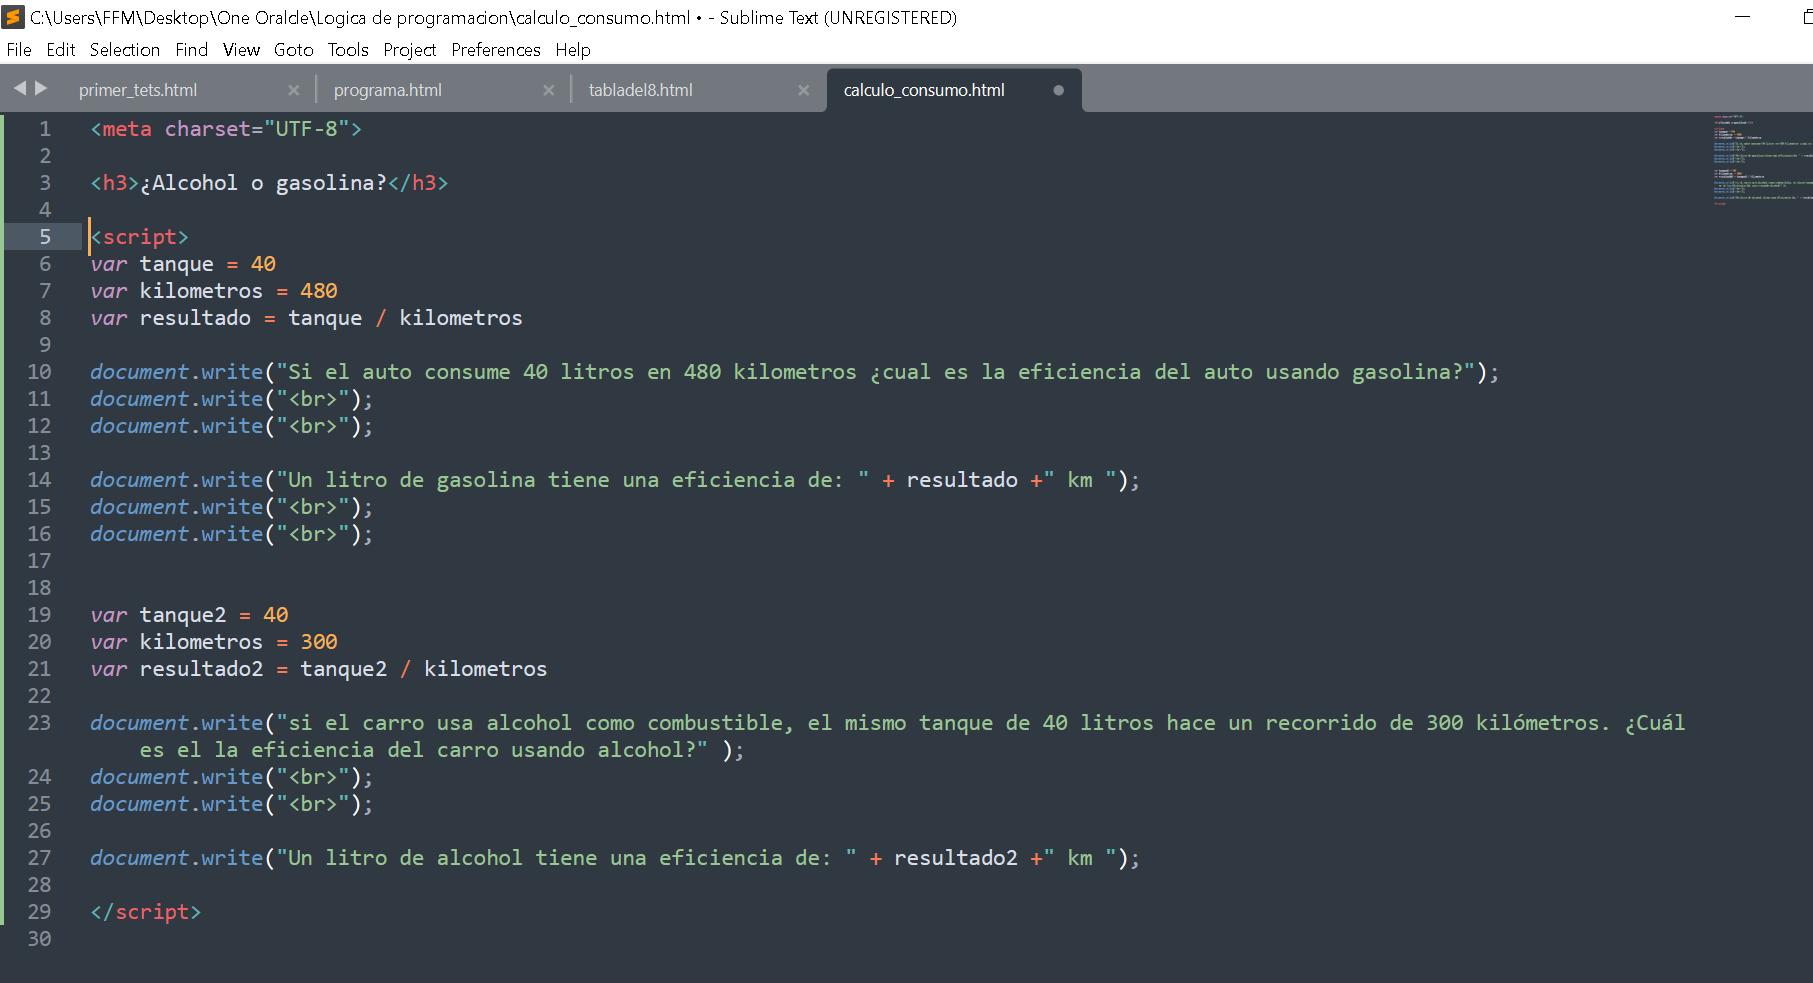Click line number 30 in the gutter
This screenshot has height=983, width=1813.
click(39, 939)
